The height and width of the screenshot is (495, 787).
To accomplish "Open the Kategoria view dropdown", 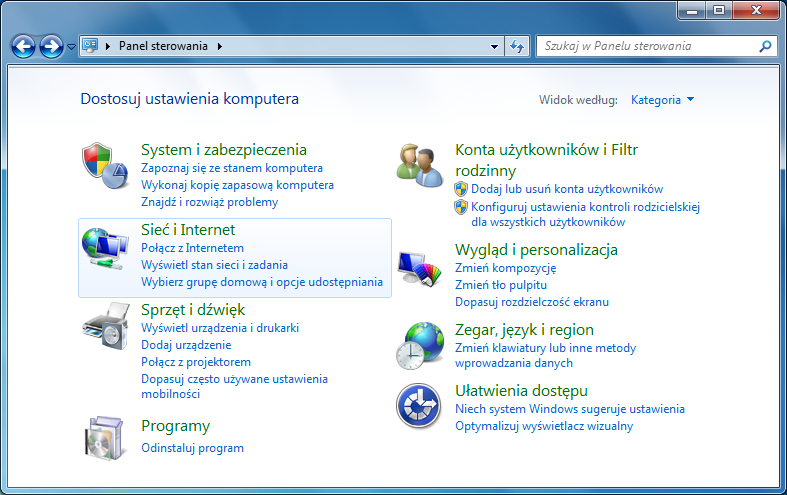I will point(662,100).
